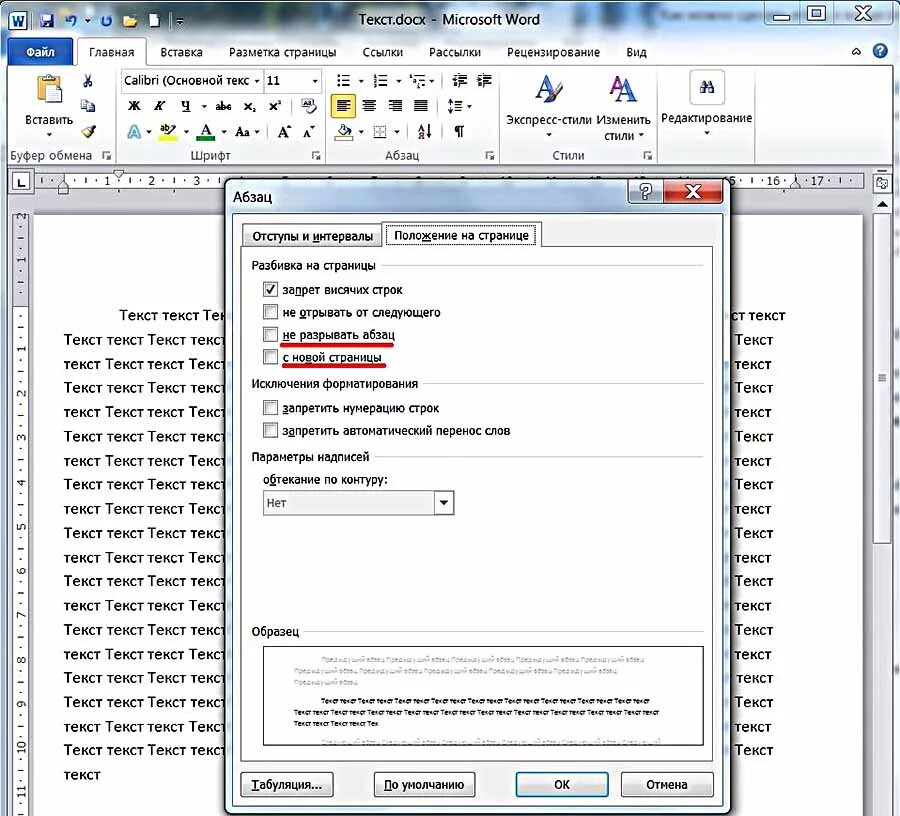Viewport: 900px width, 816px height.
Task: Click the Clear Formatting icon
Action: pyautogui.click(x=309, y=106)
